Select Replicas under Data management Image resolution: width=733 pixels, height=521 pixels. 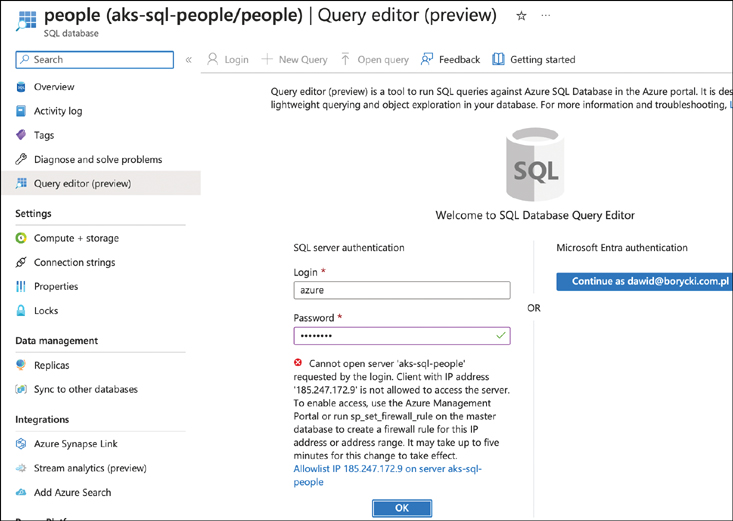[x=52, y=365]
